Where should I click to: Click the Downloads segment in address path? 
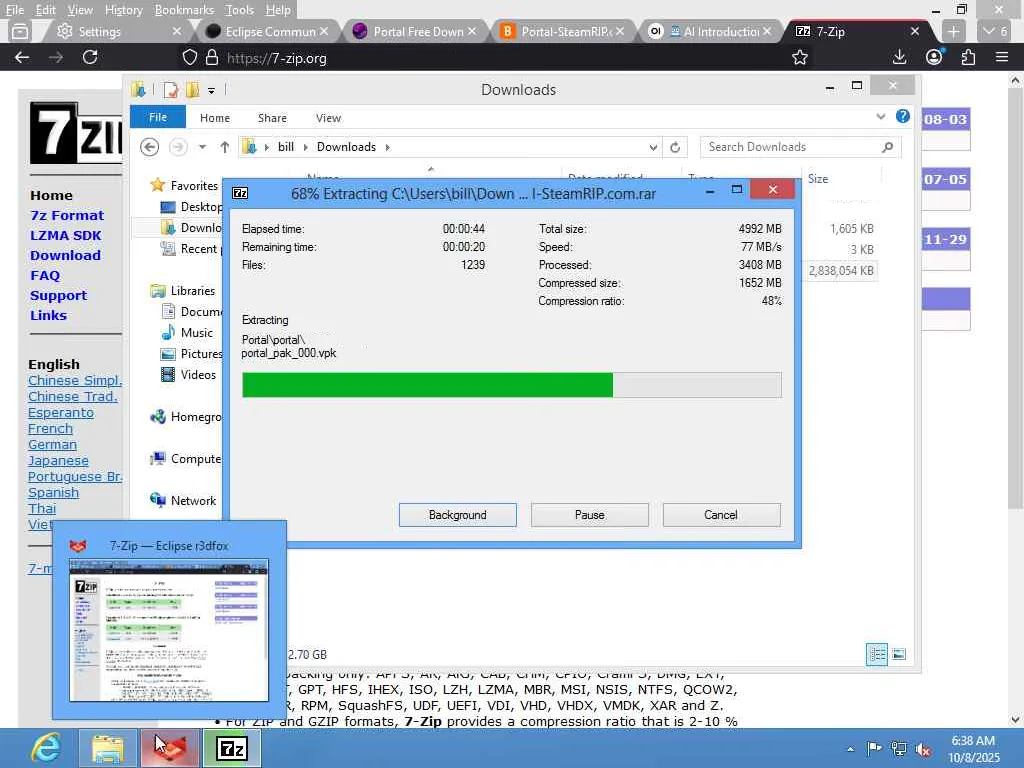point(346,147)
